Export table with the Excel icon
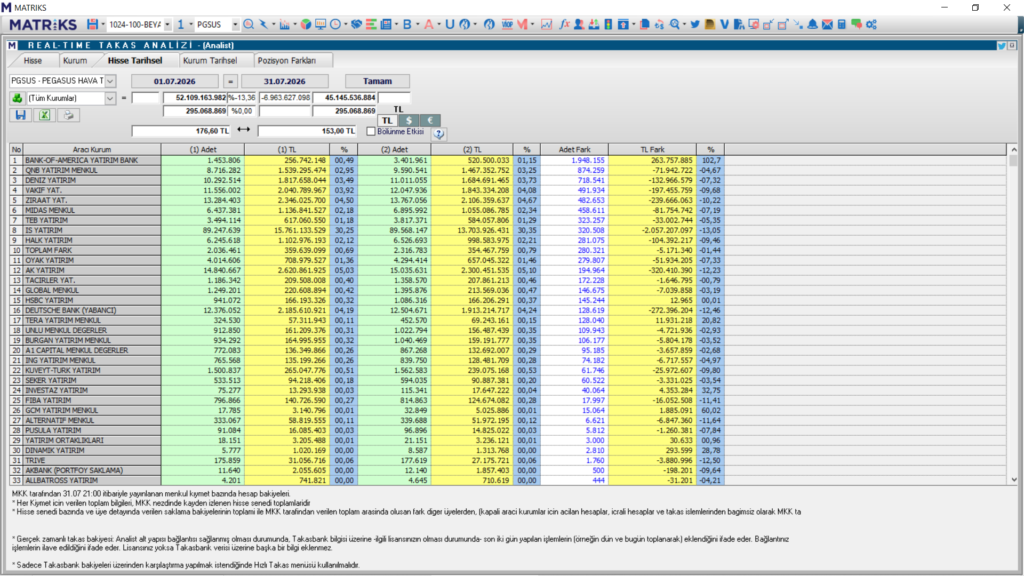The width and height of the screenshot is (1024, 576). click(x=44, y=115)
